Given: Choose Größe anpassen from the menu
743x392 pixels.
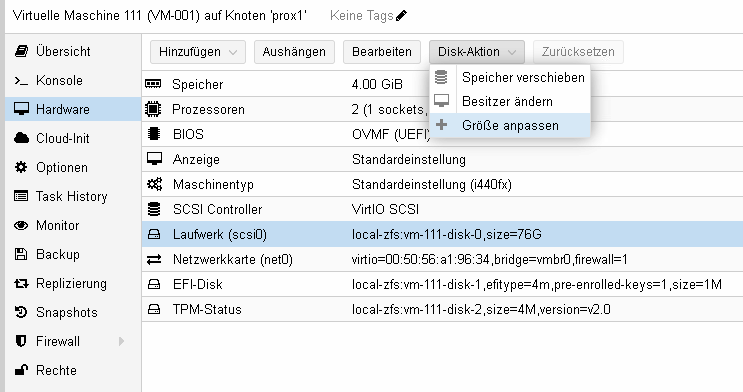Looking at the screenshot, I should (x=510, y=126).
